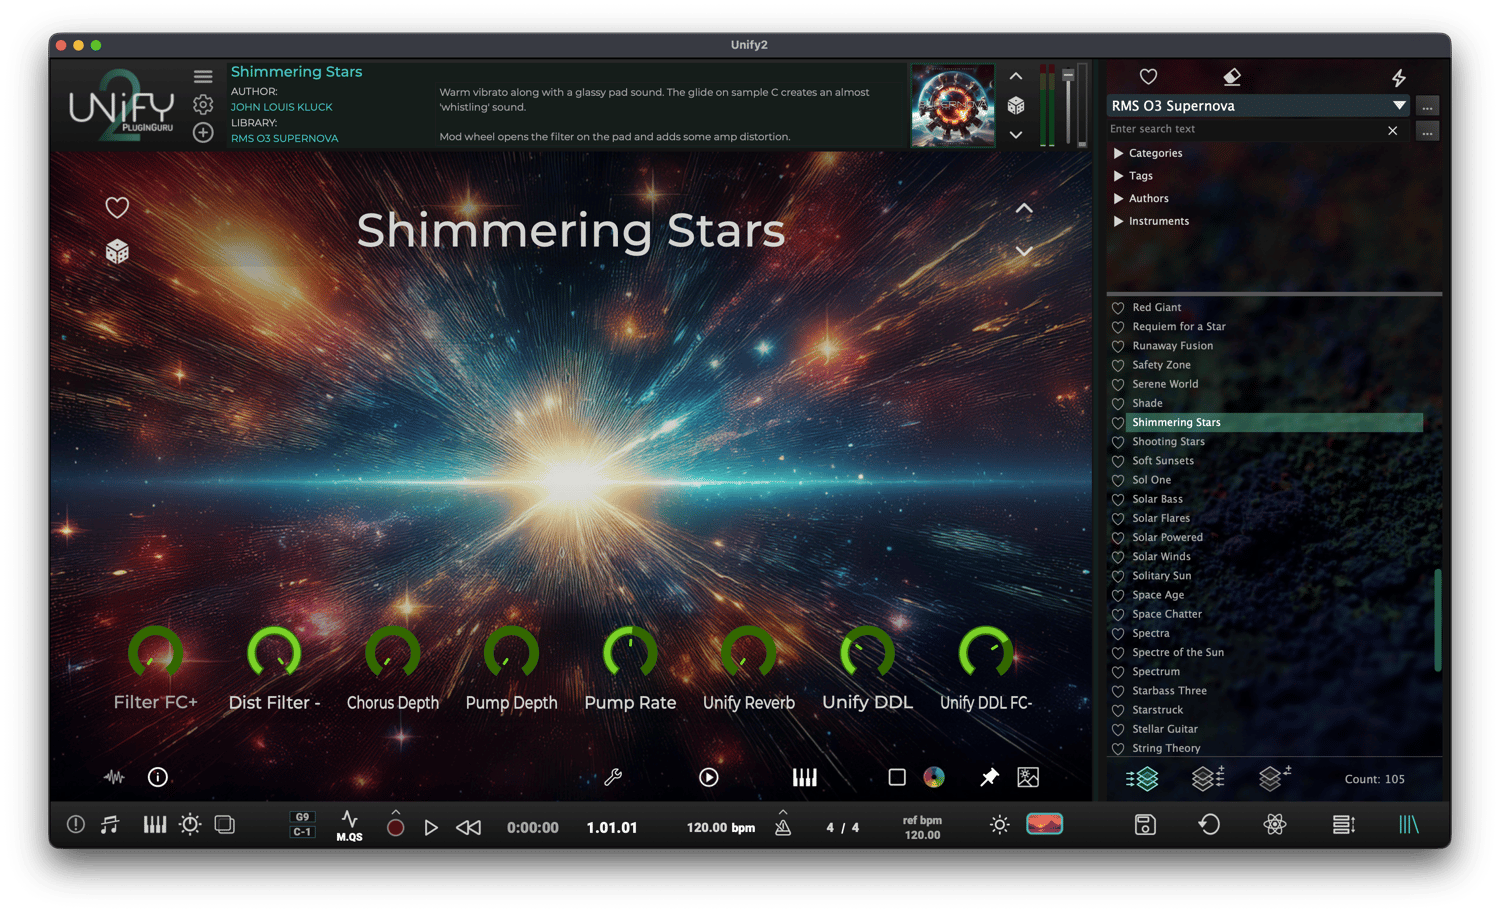The height and width of the screenshot is (913, 1500).
Task: Expand the Categories filter
Action: (x=1118, y=153)
